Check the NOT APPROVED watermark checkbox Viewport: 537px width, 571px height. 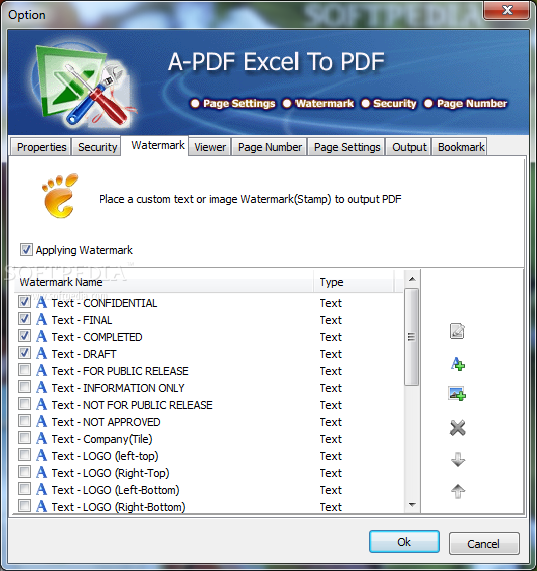pyautogui.click(x=24, y=421)
